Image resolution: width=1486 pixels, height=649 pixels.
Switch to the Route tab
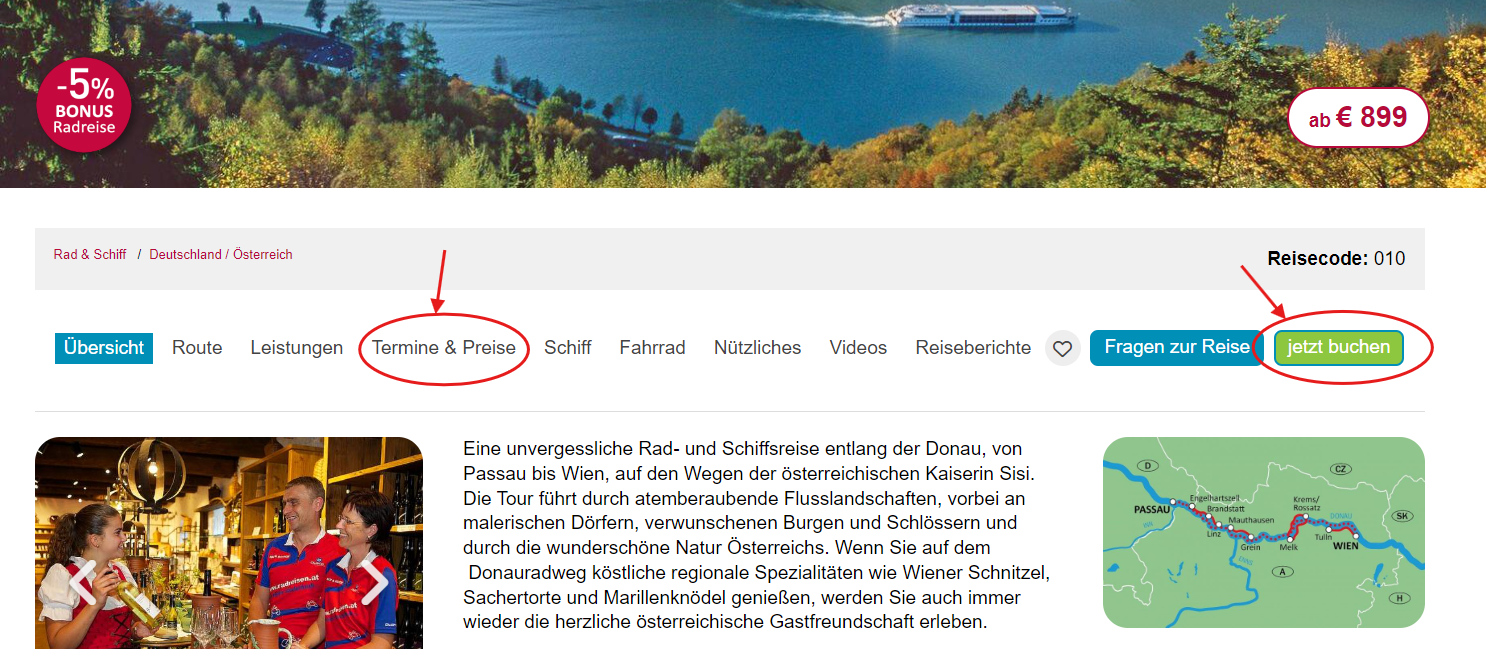(197, 348)
